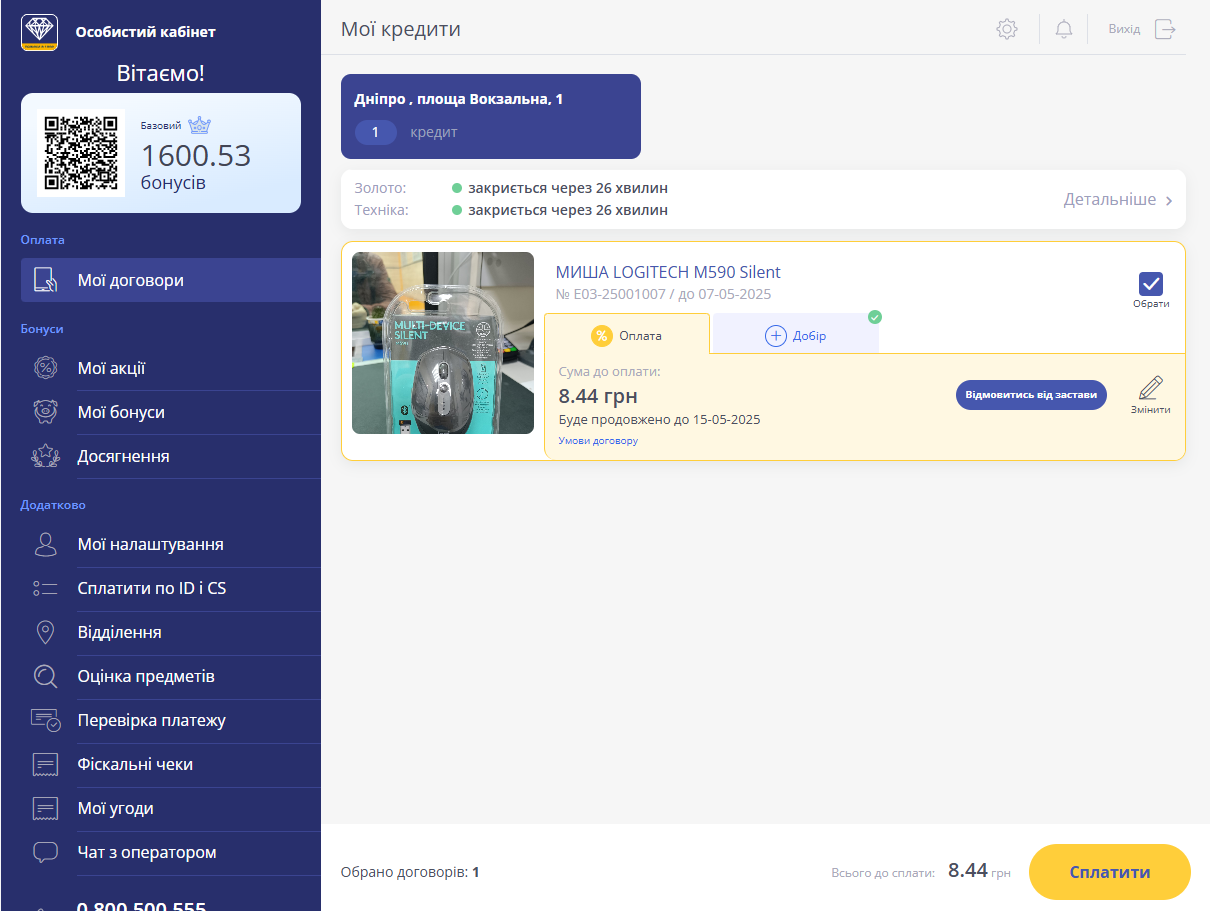Screen dimensions: 1210x911
Task: Click Відмовитись від застави button
Action: tap(1031, 395)
